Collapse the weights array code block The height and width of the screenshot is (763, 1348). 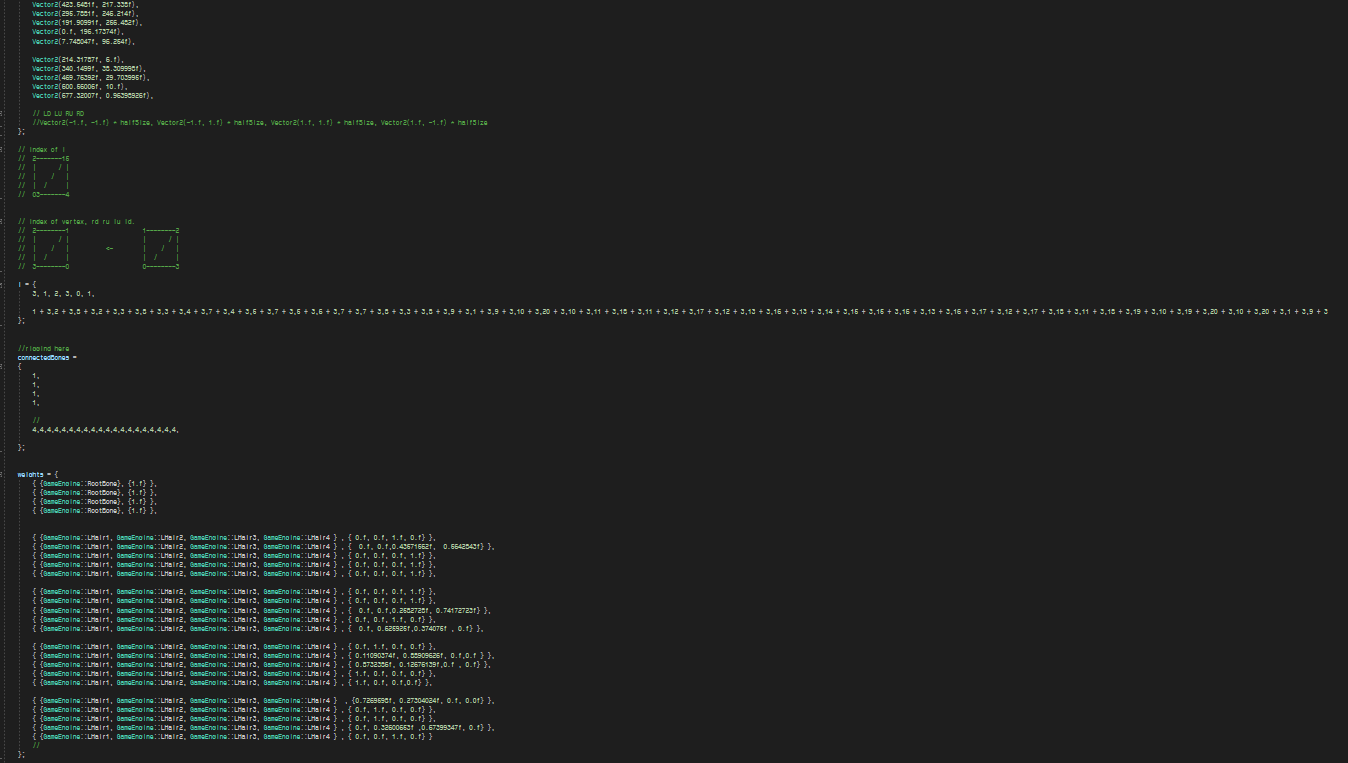click(x=7, y=474)
